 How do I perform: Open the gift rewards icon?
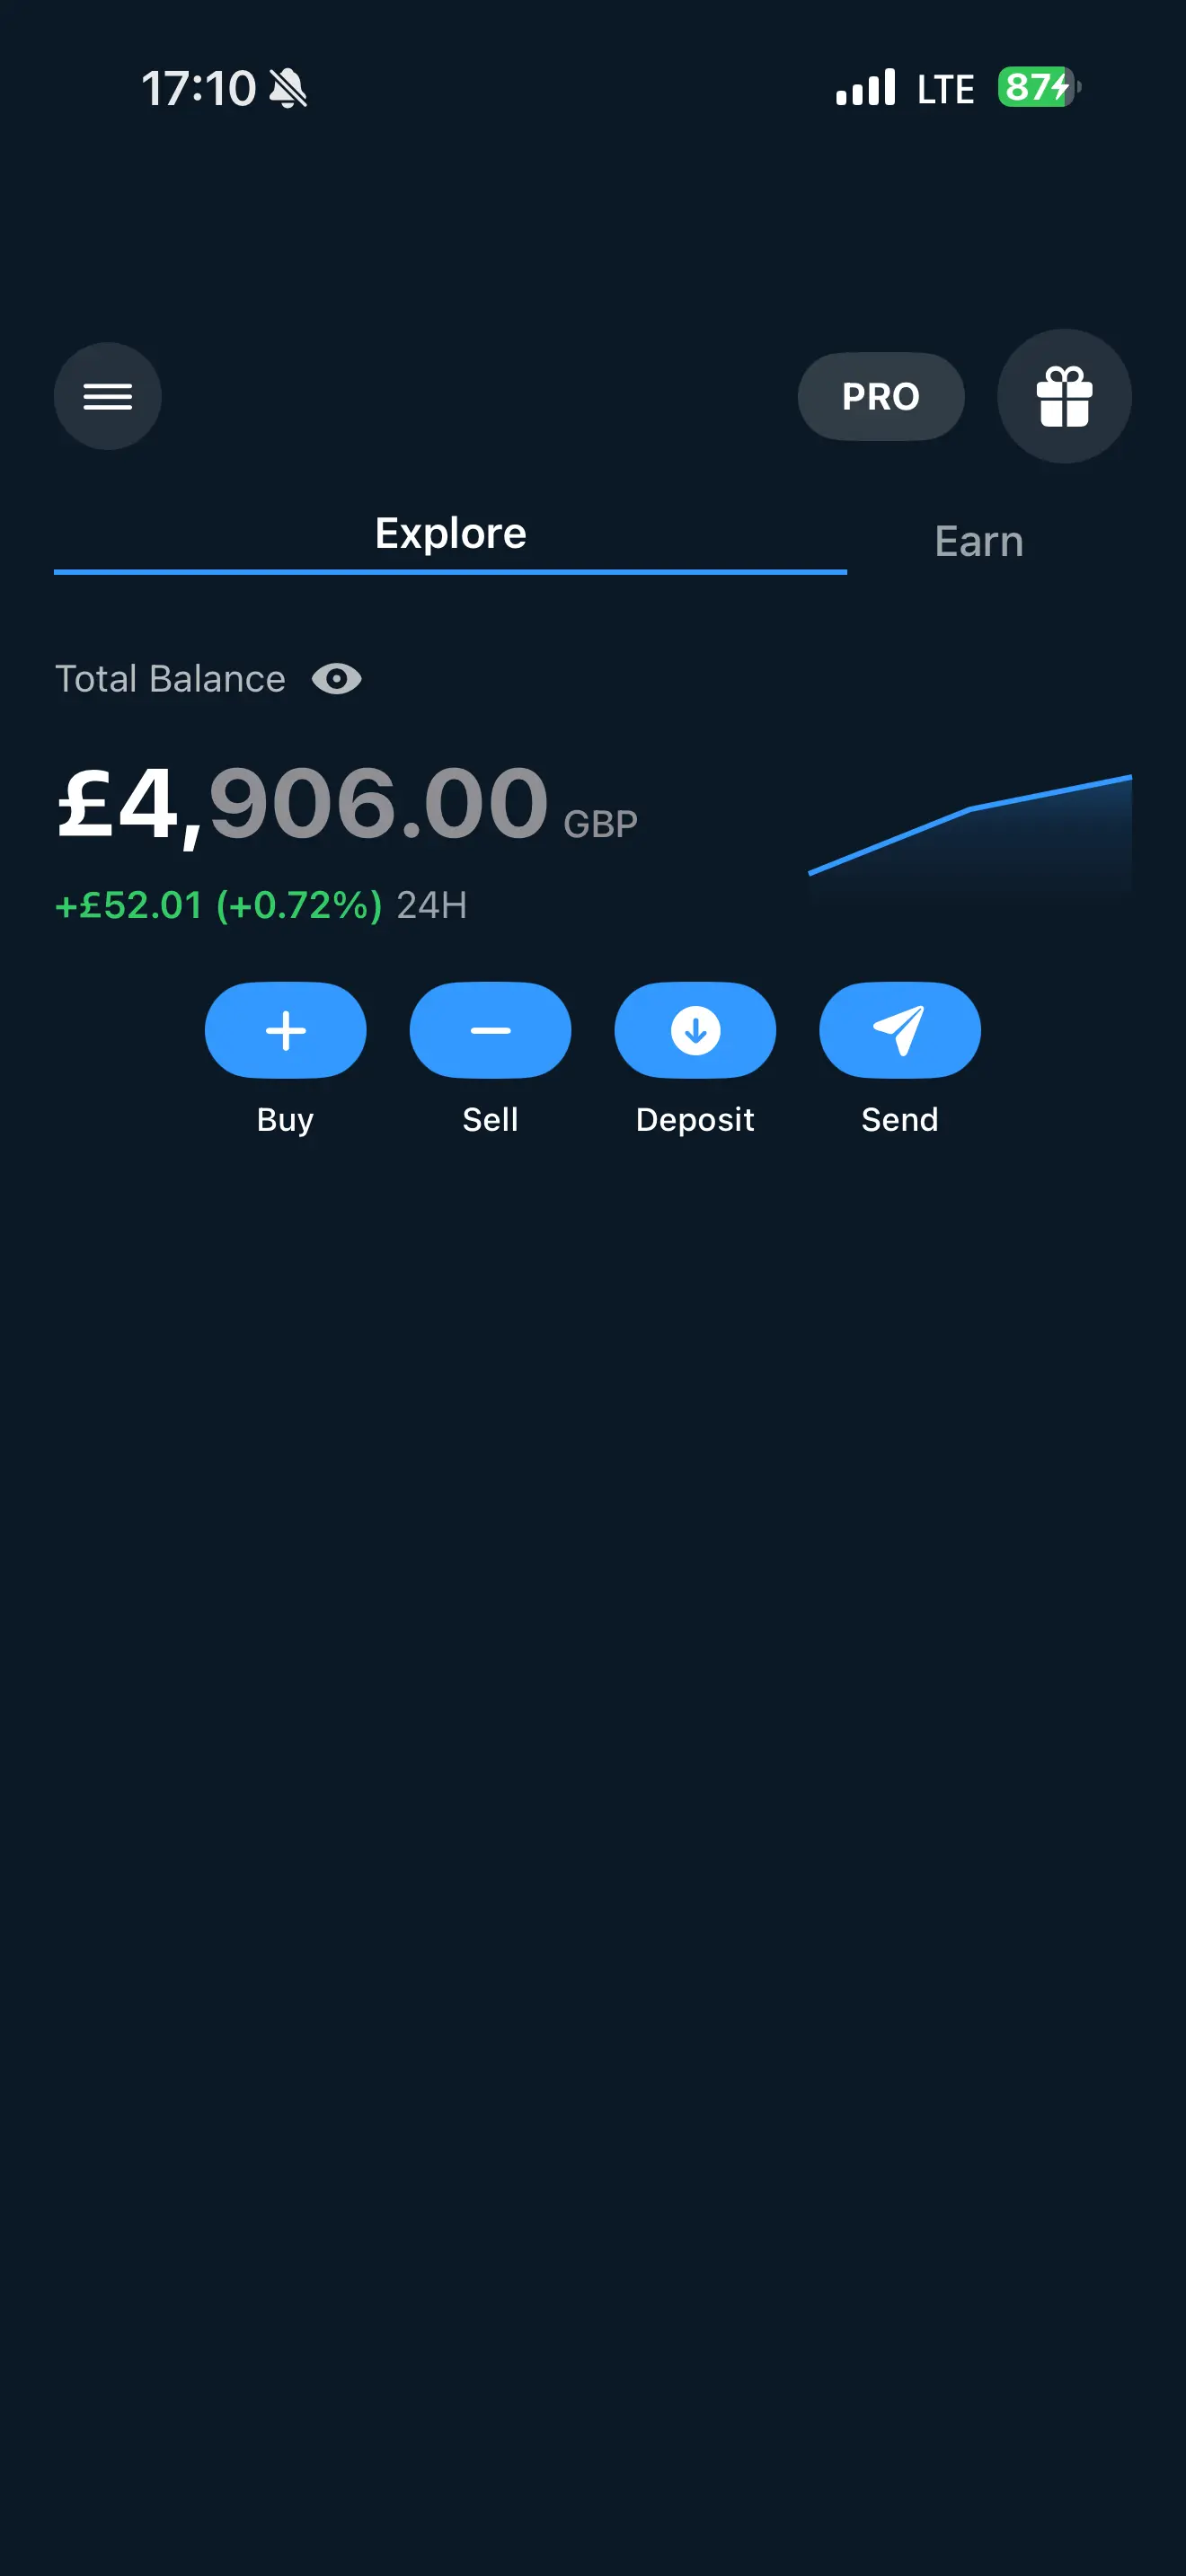point(1064,396)
